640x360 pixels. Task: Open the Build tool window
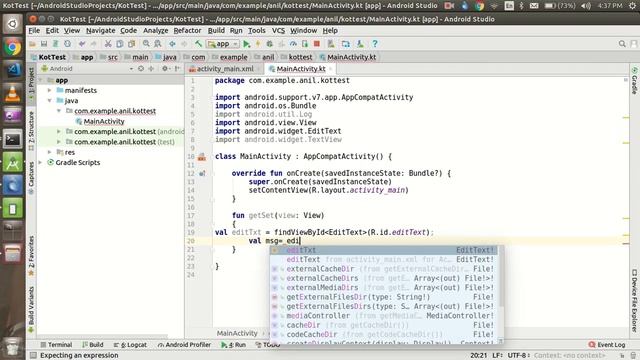(93, 345)
